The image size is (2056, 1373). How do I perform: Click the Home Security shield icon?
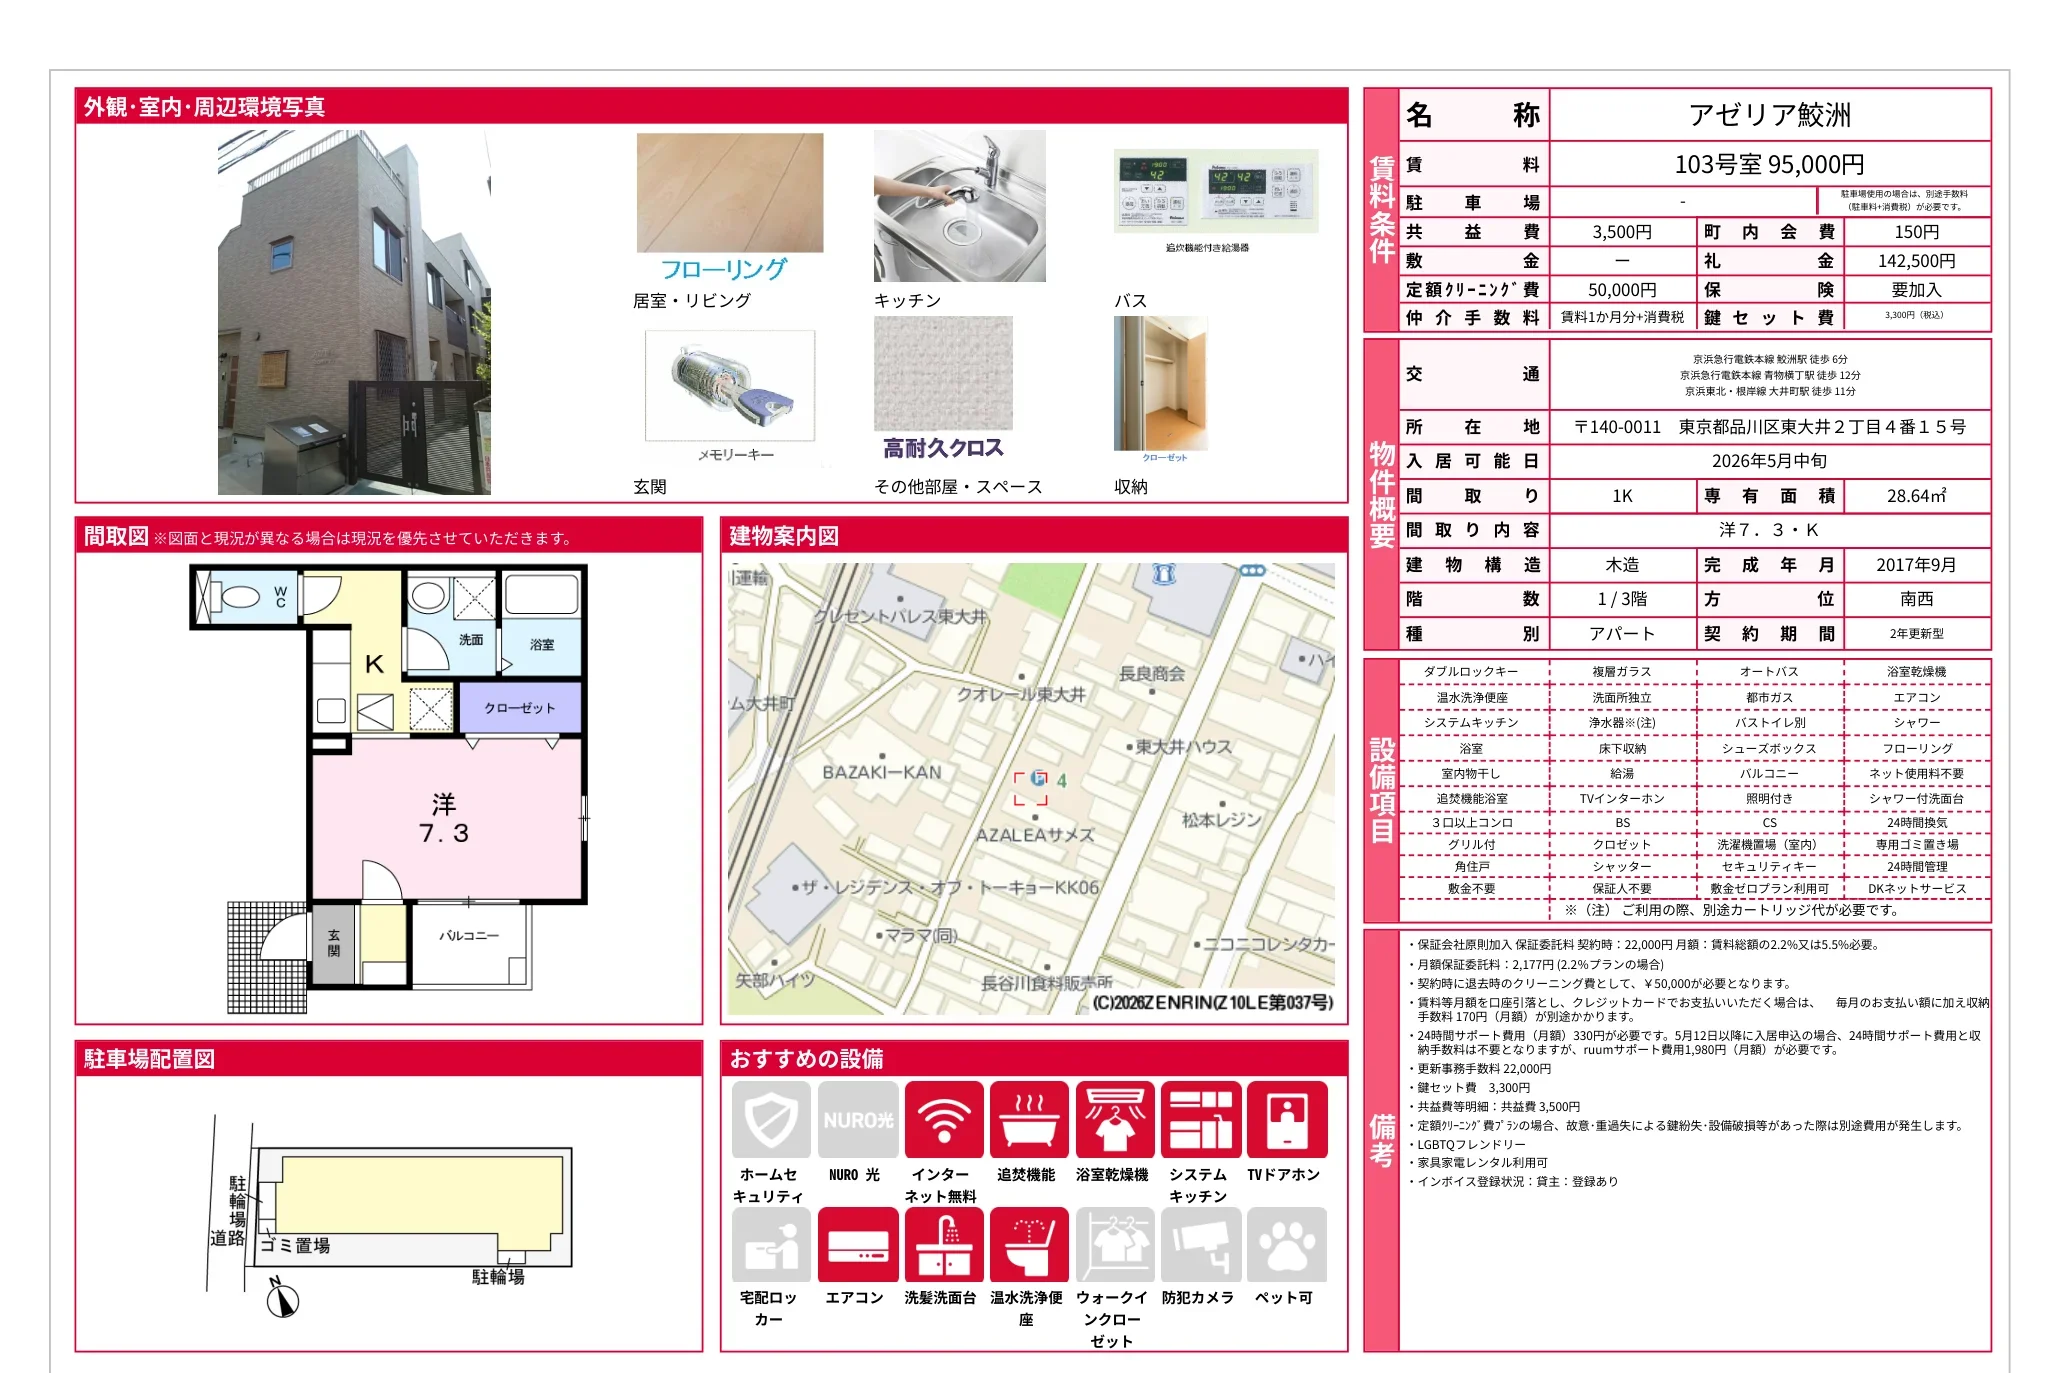coord(770,1119)
